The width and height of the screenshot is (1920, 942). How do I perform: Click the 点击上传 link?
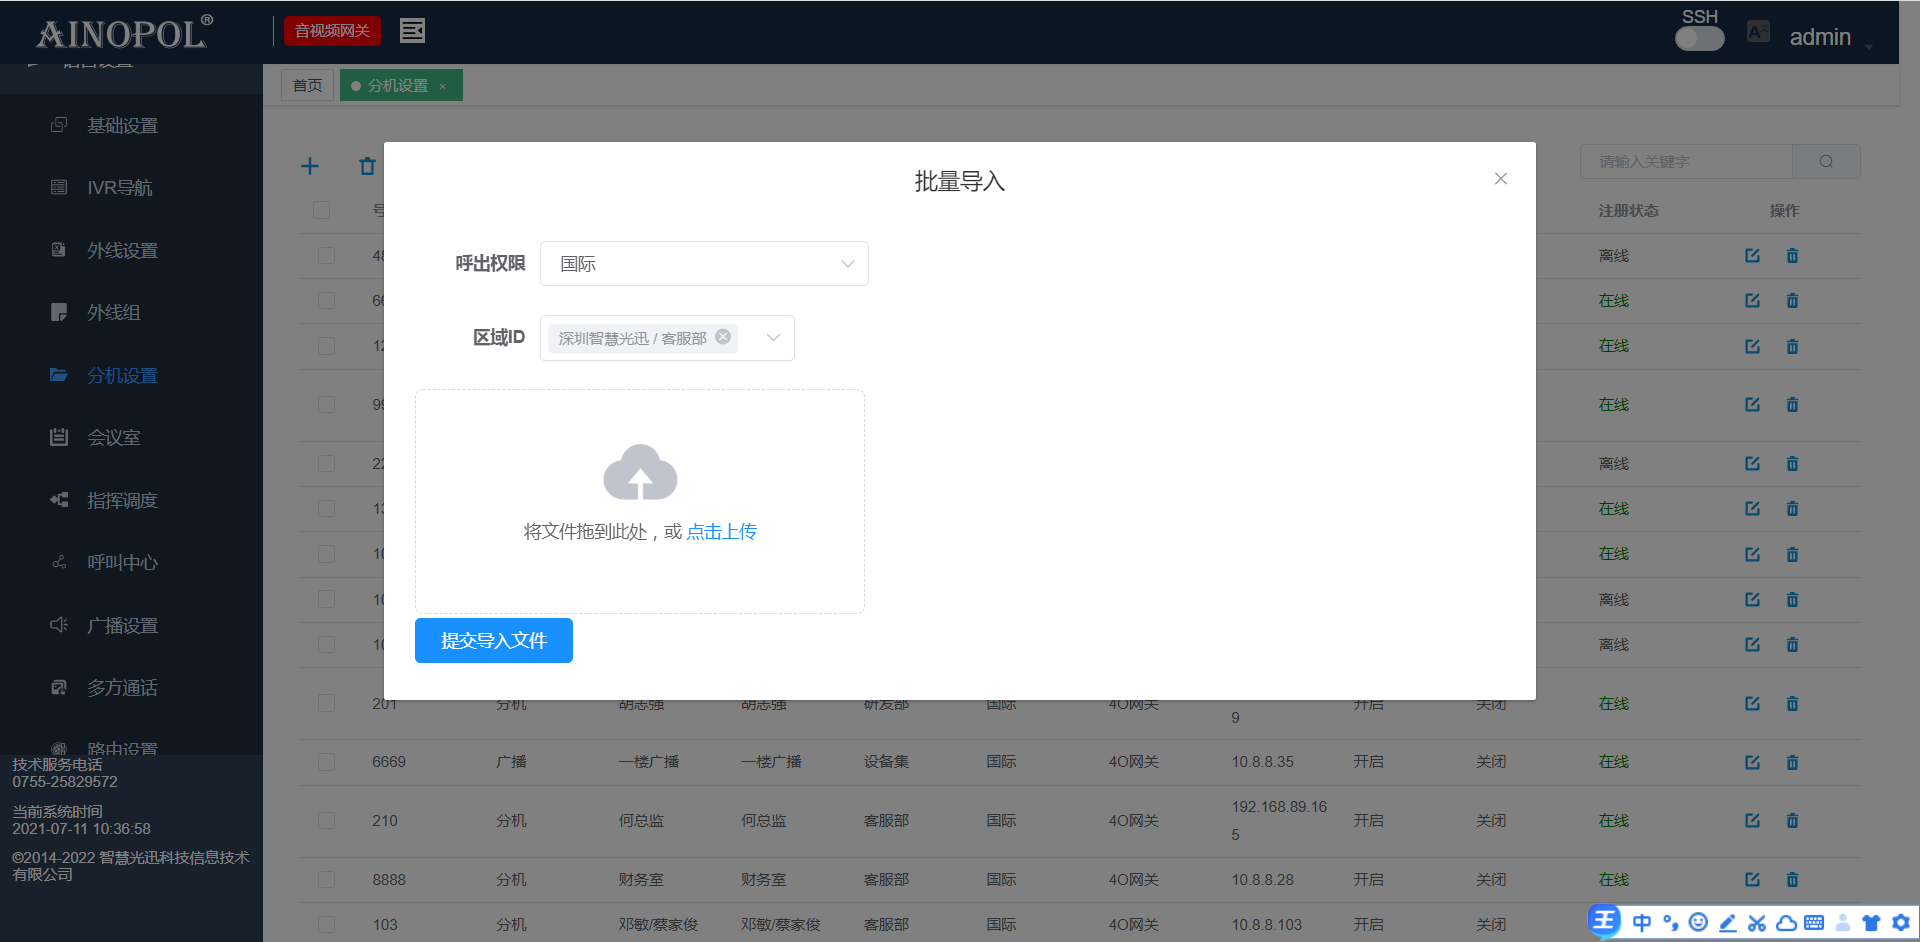(x=721, y=532)
